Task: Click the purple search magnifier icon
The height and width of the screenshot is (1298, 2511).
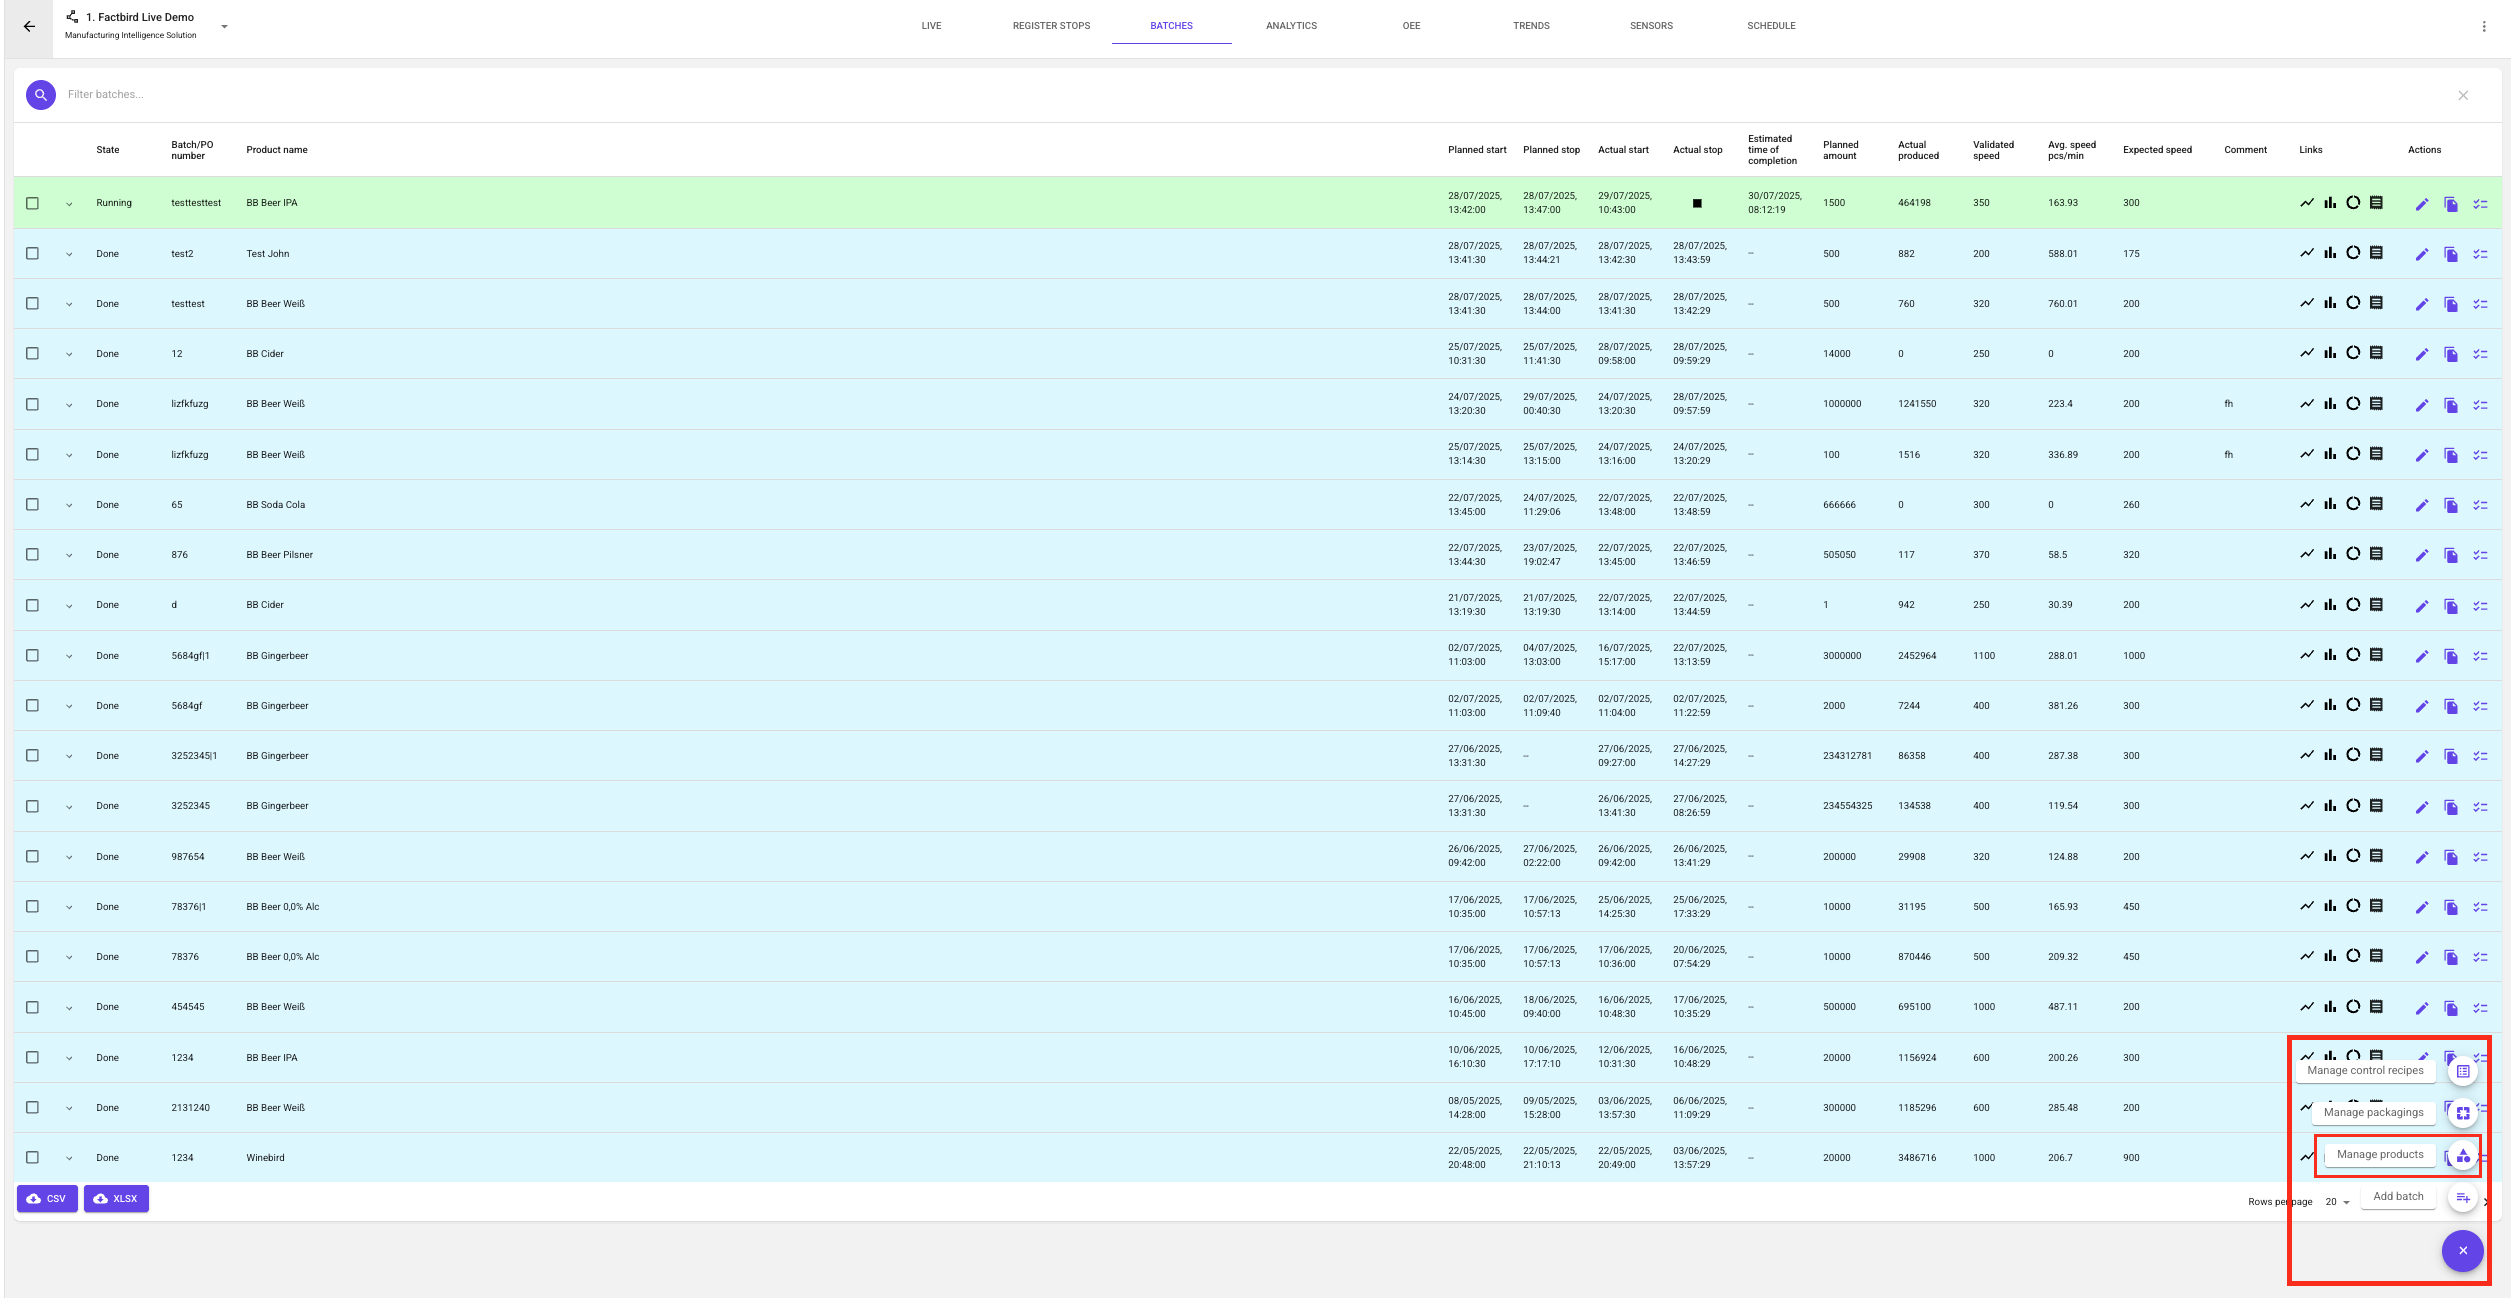Action: click(41, 95)
